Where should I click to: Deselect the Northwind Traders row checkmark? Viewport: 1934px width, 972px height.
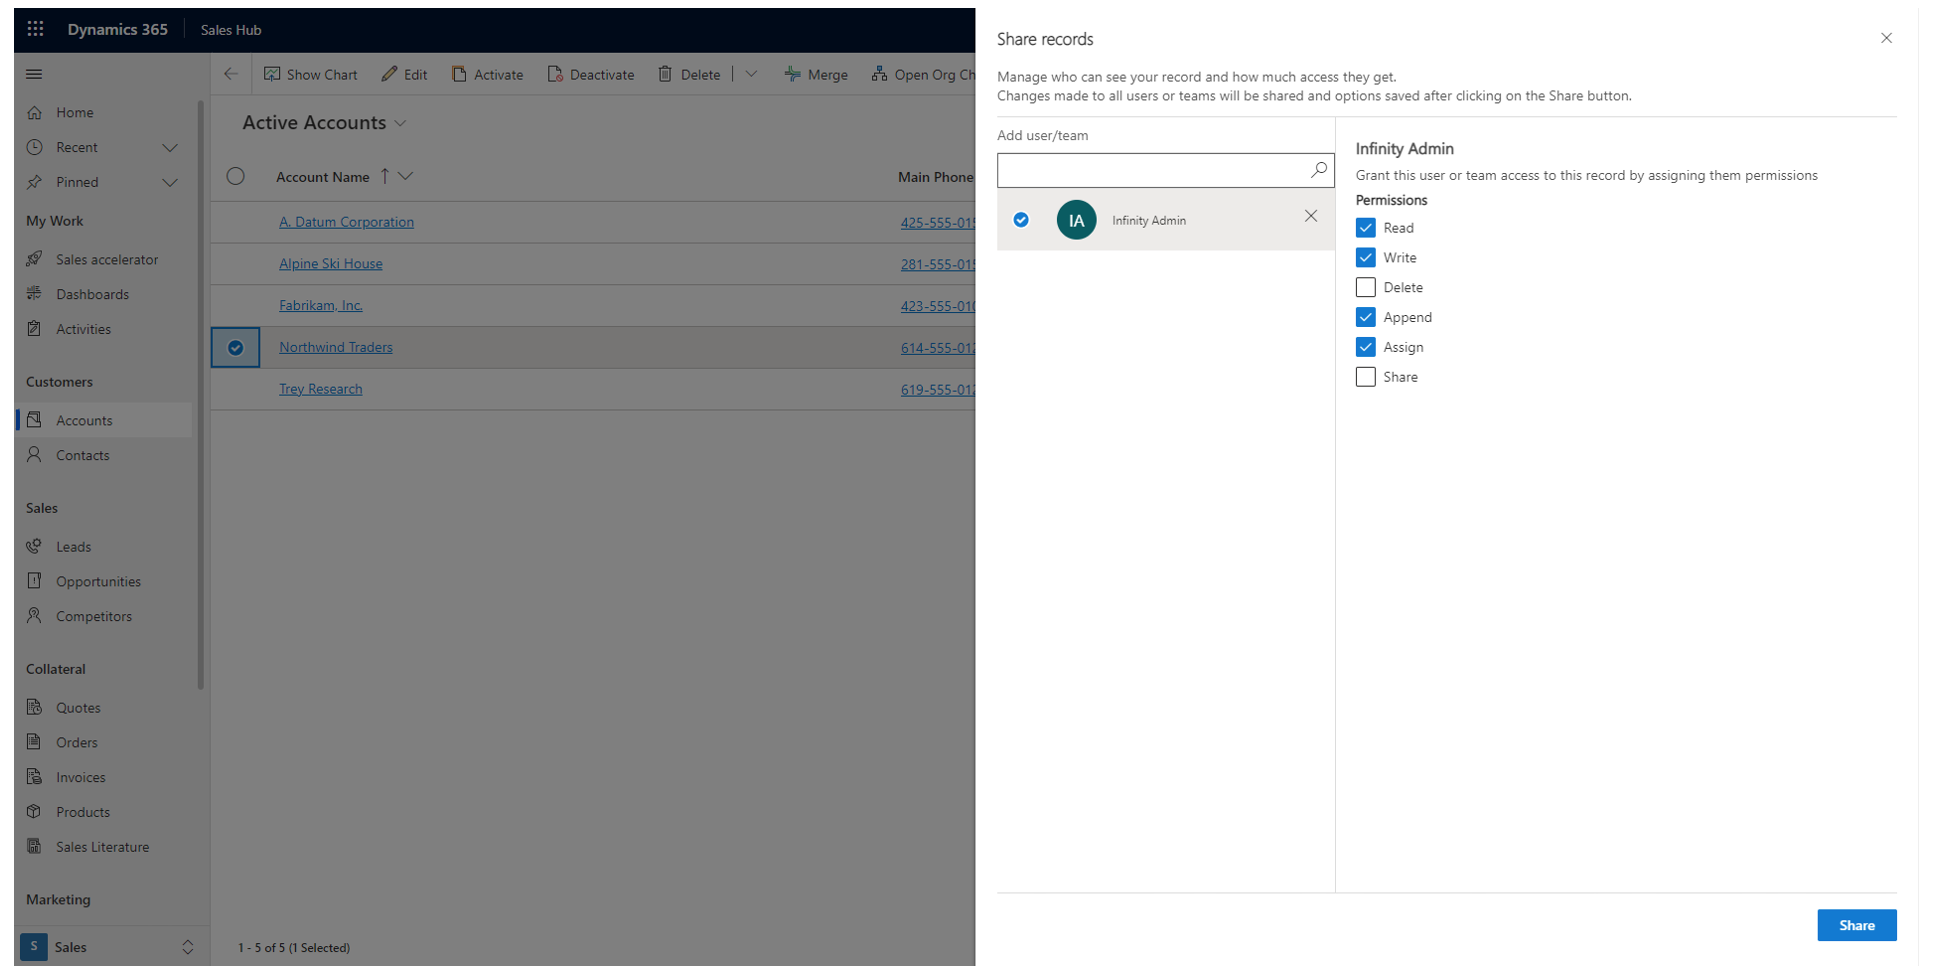[x=236, y=347]
